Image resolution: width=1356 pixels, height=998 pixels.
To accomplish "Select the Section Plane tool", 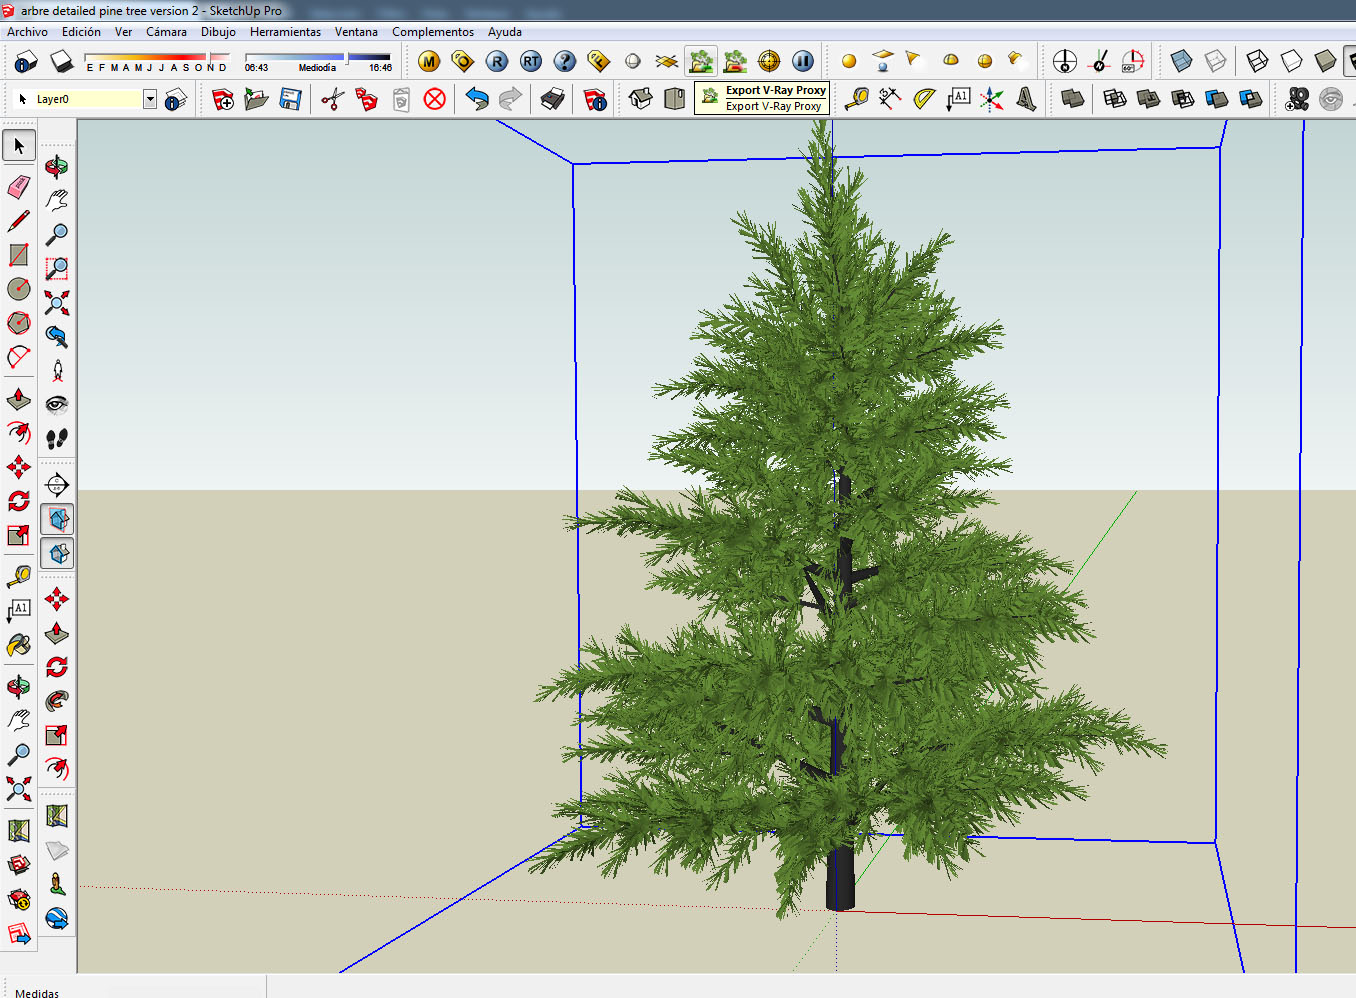I will (x=57, y=485).
